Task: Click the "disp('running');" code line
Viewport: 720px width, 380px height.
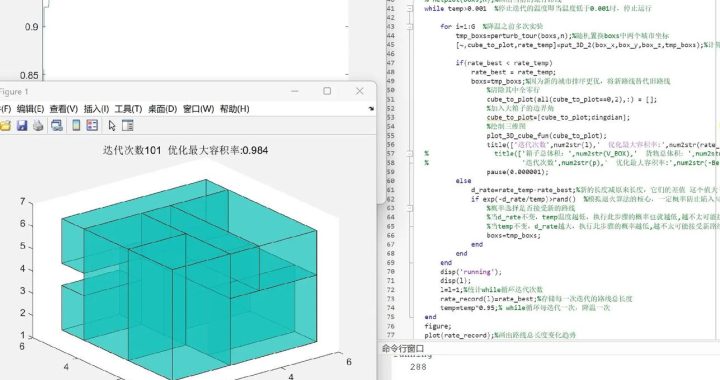Action: (x=471, y=272)
